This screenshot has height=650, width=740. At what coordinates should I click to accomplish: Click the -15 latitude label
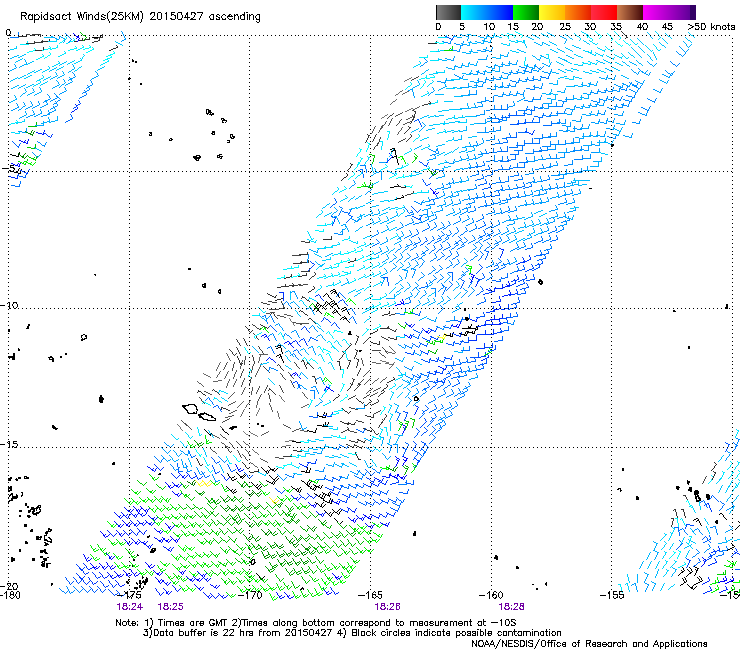tap(9, 445)
